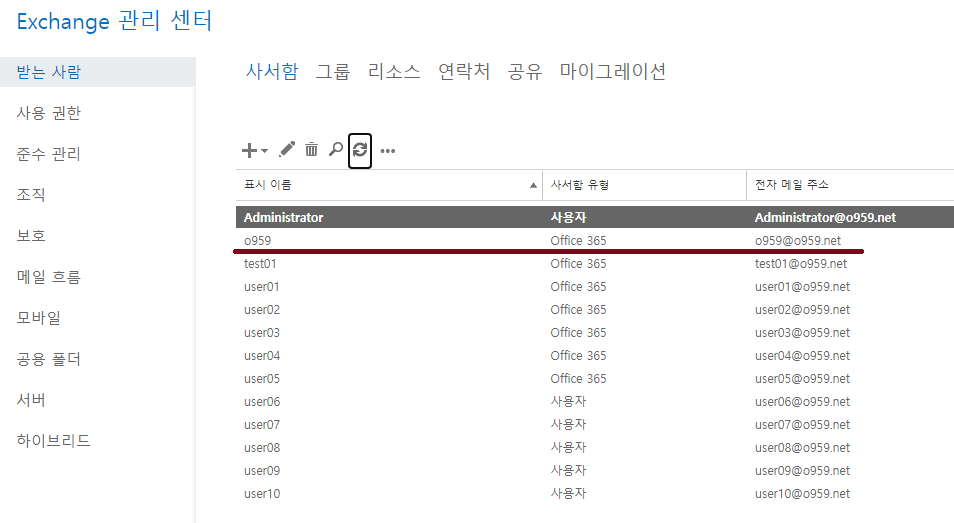Select the test01 mailbox row
The height and width of the screenshot is (523, 954).
click(x=595, y=263)
